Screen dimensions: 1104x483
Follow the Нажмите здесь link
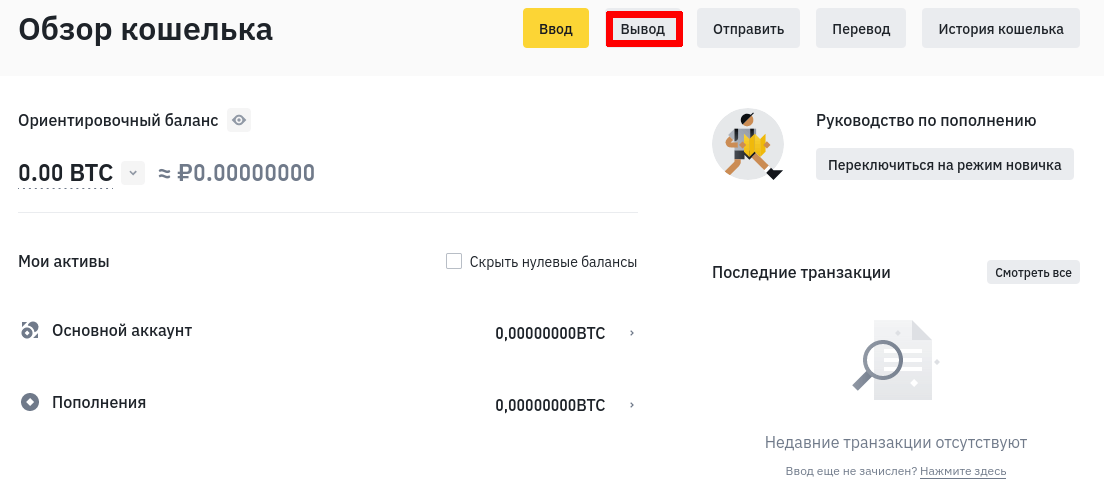[963, 471]
